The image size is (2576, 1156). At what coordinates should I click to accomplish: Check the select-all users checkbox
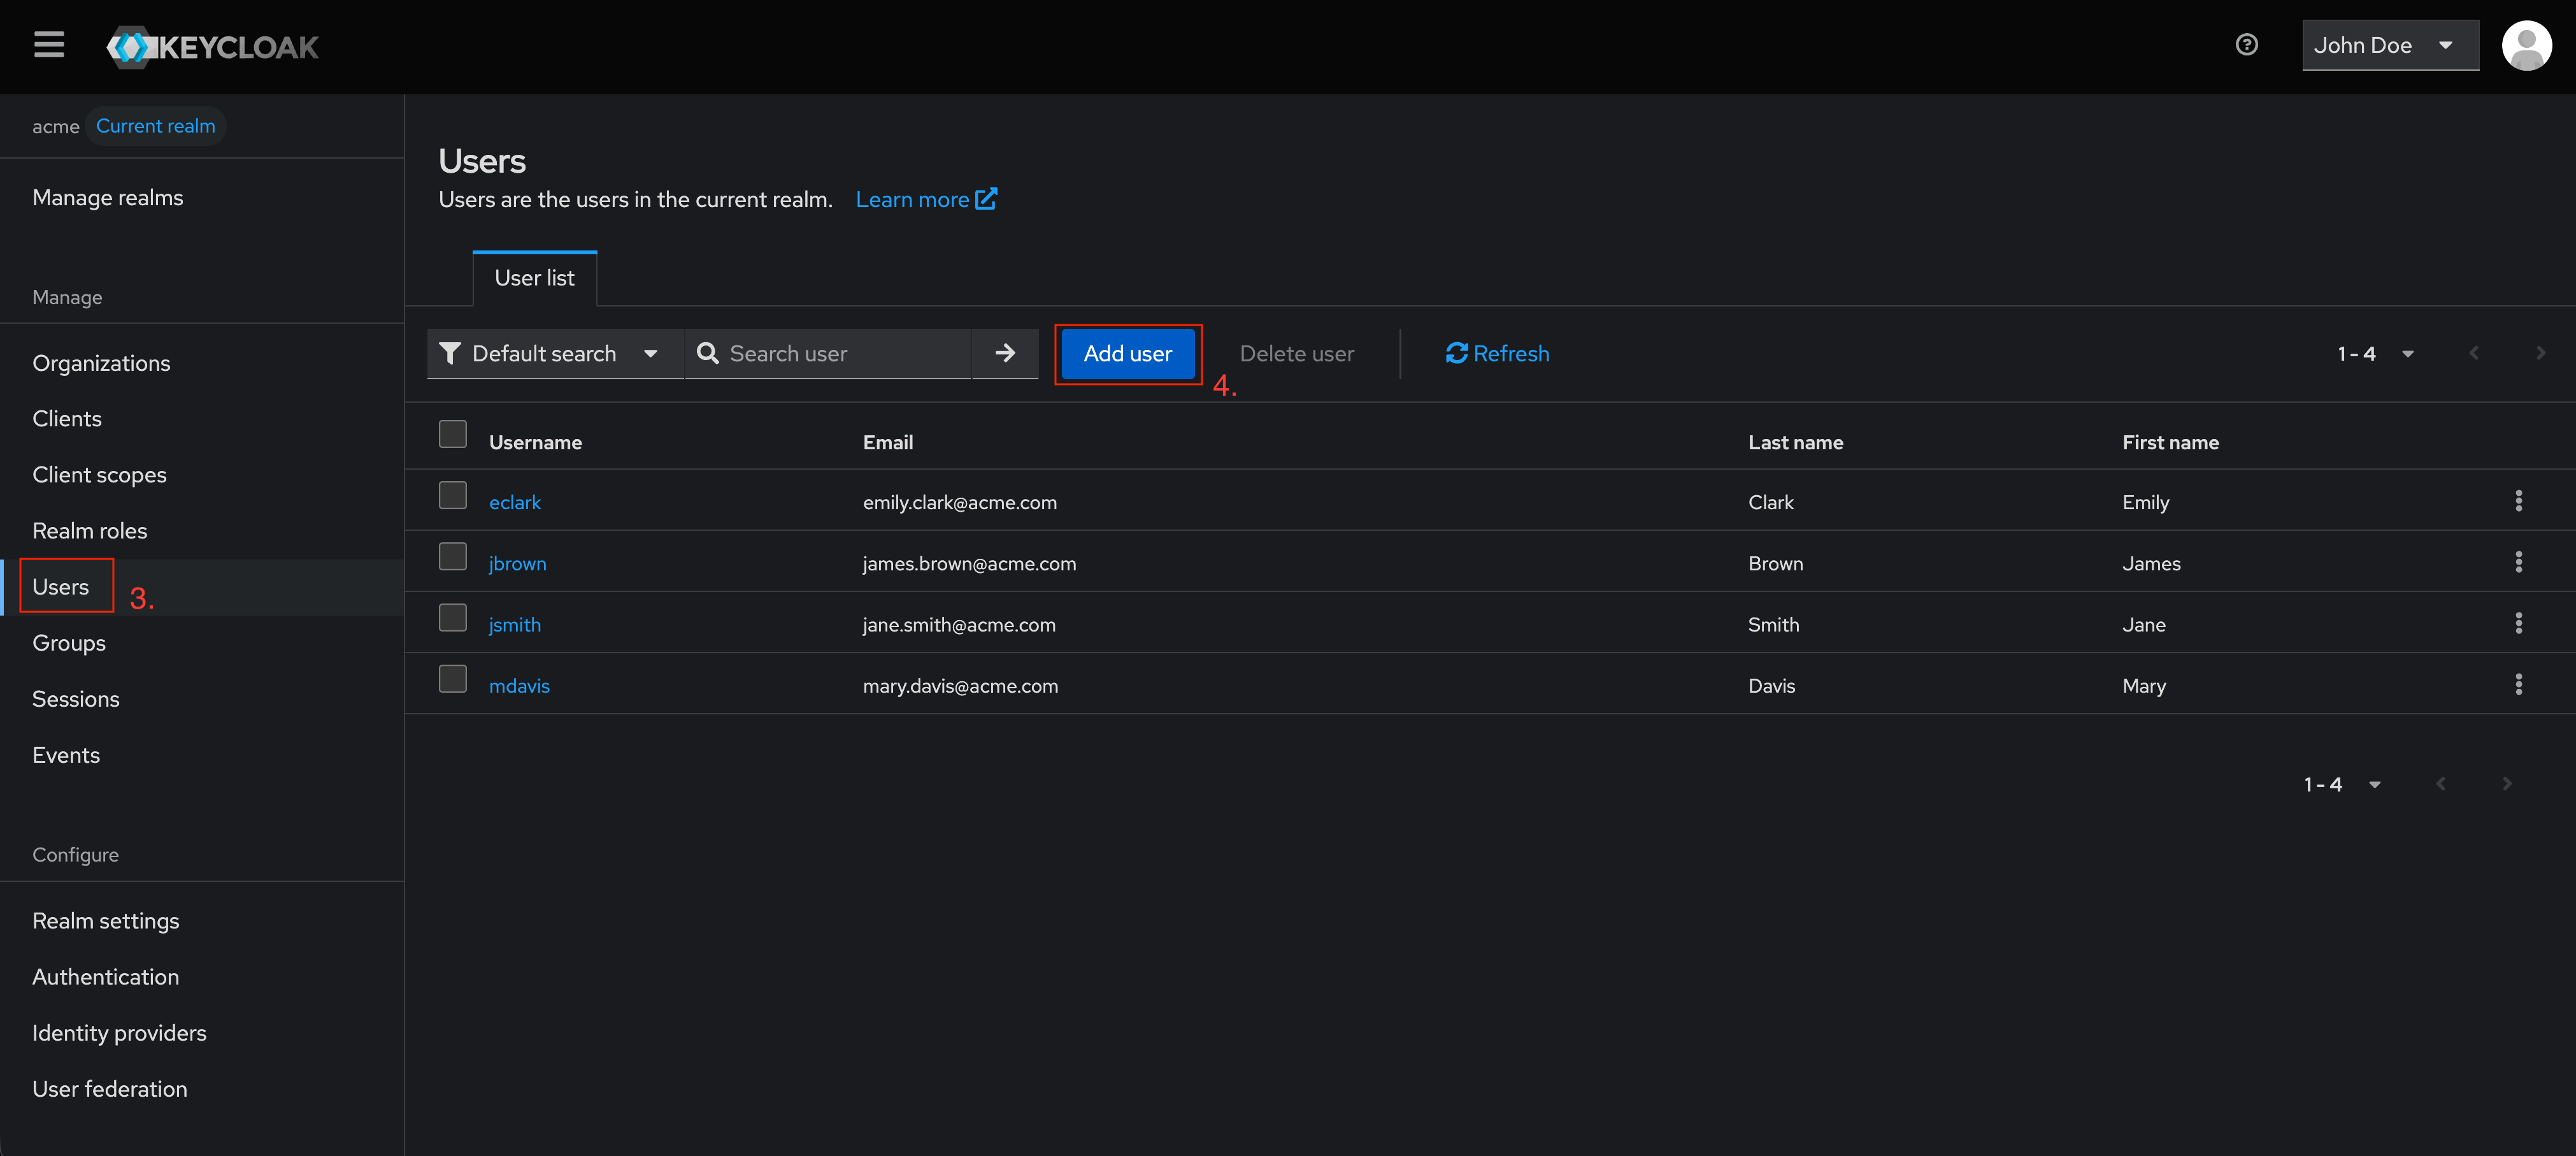pos(452,433)
